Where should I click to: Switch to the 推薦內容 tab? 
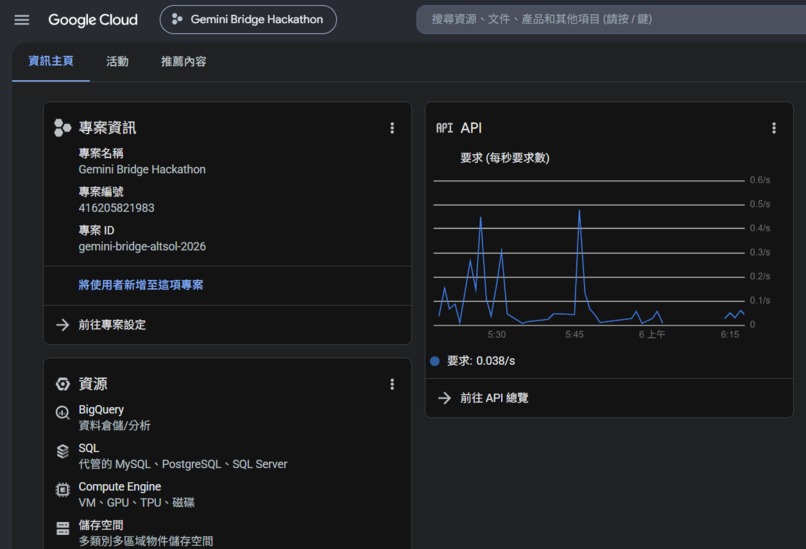[x=184, y=62]
